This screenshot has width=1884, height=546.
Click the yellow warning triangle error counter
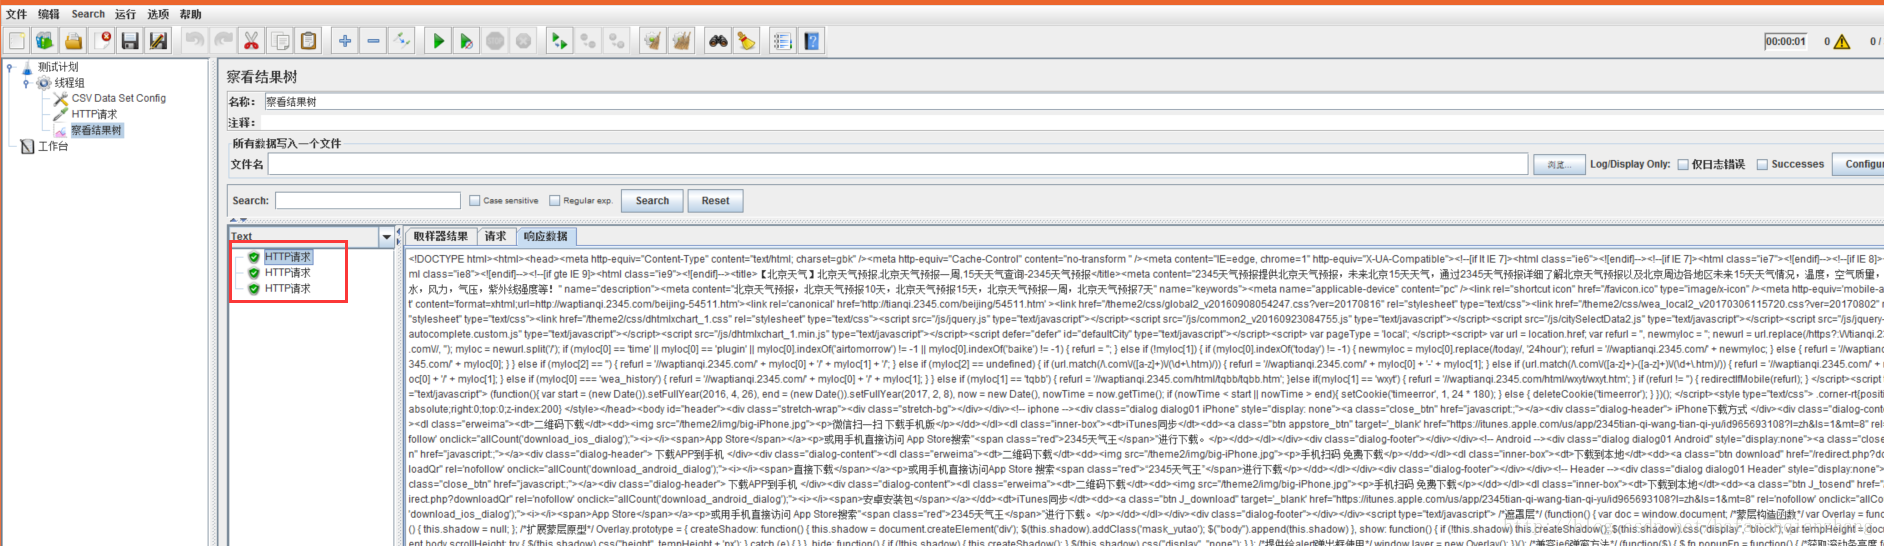click(x=1842, y=42)
